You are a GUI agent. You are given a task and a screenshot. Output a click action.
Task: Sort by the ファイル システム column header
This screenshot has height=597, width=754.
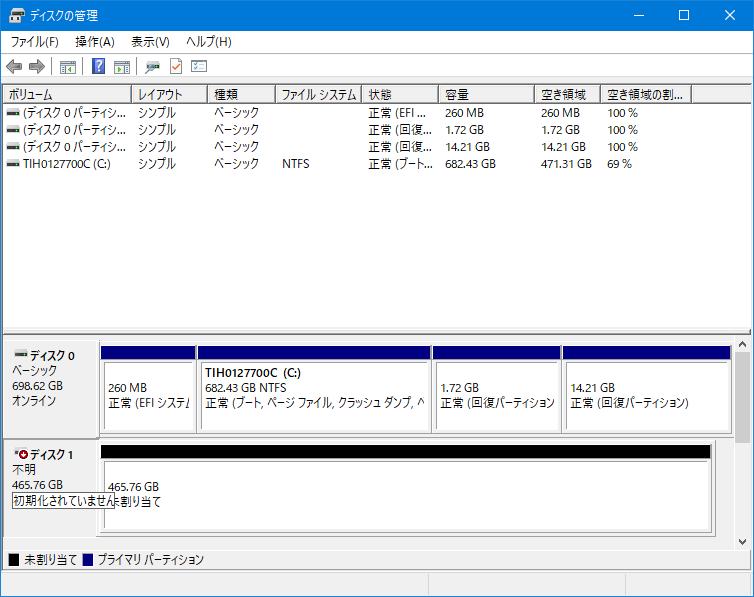pyautogui.click(x=318, y=94)
